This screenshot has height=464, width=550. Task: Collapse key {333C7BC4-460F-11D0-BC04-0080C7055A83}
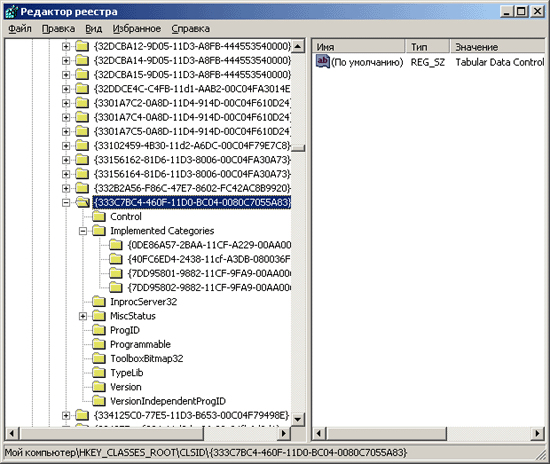tap(66, 202)
